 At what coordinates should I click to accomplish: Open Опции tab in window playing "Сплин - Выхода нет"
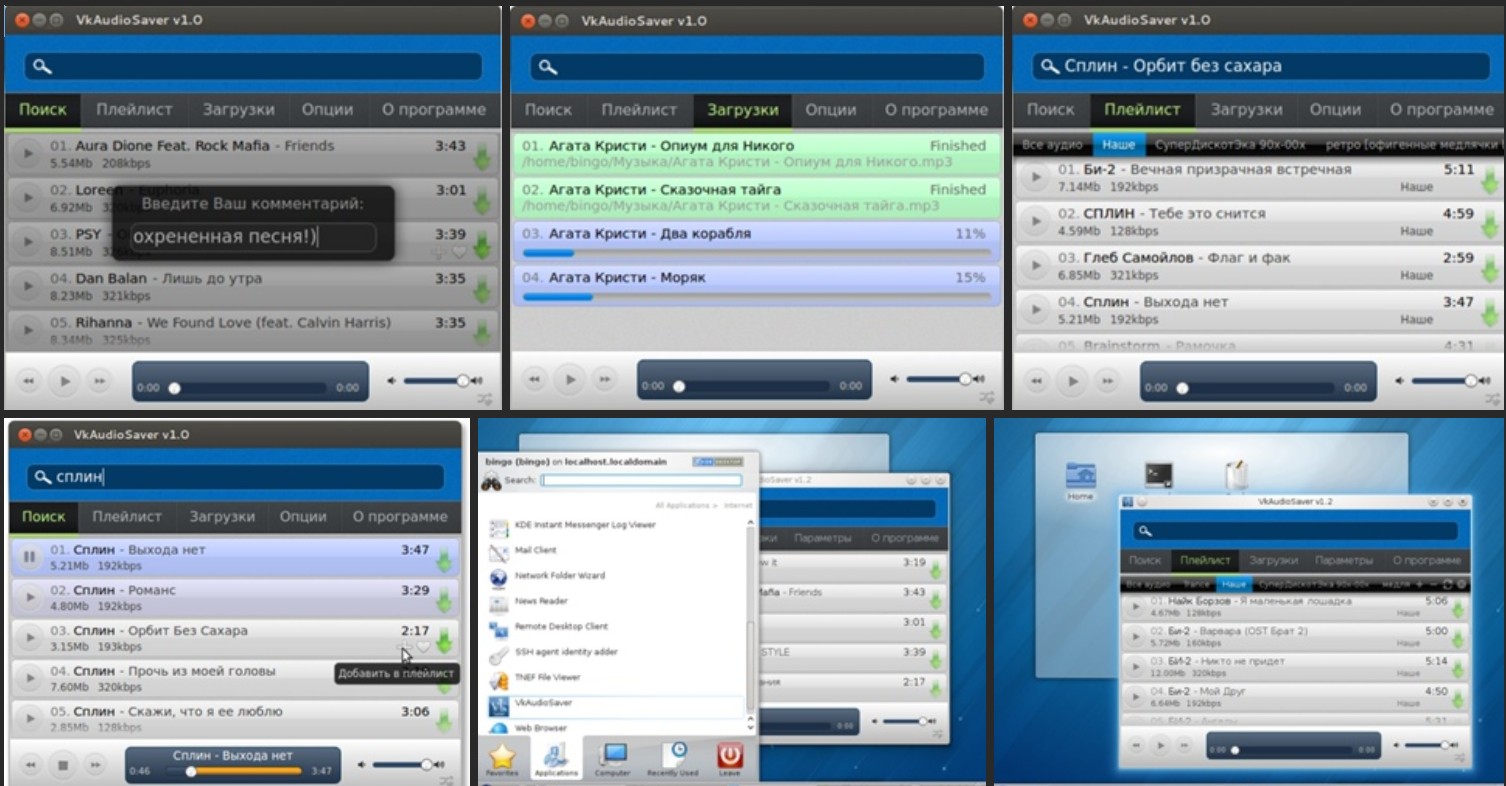[x=303, y=517]
